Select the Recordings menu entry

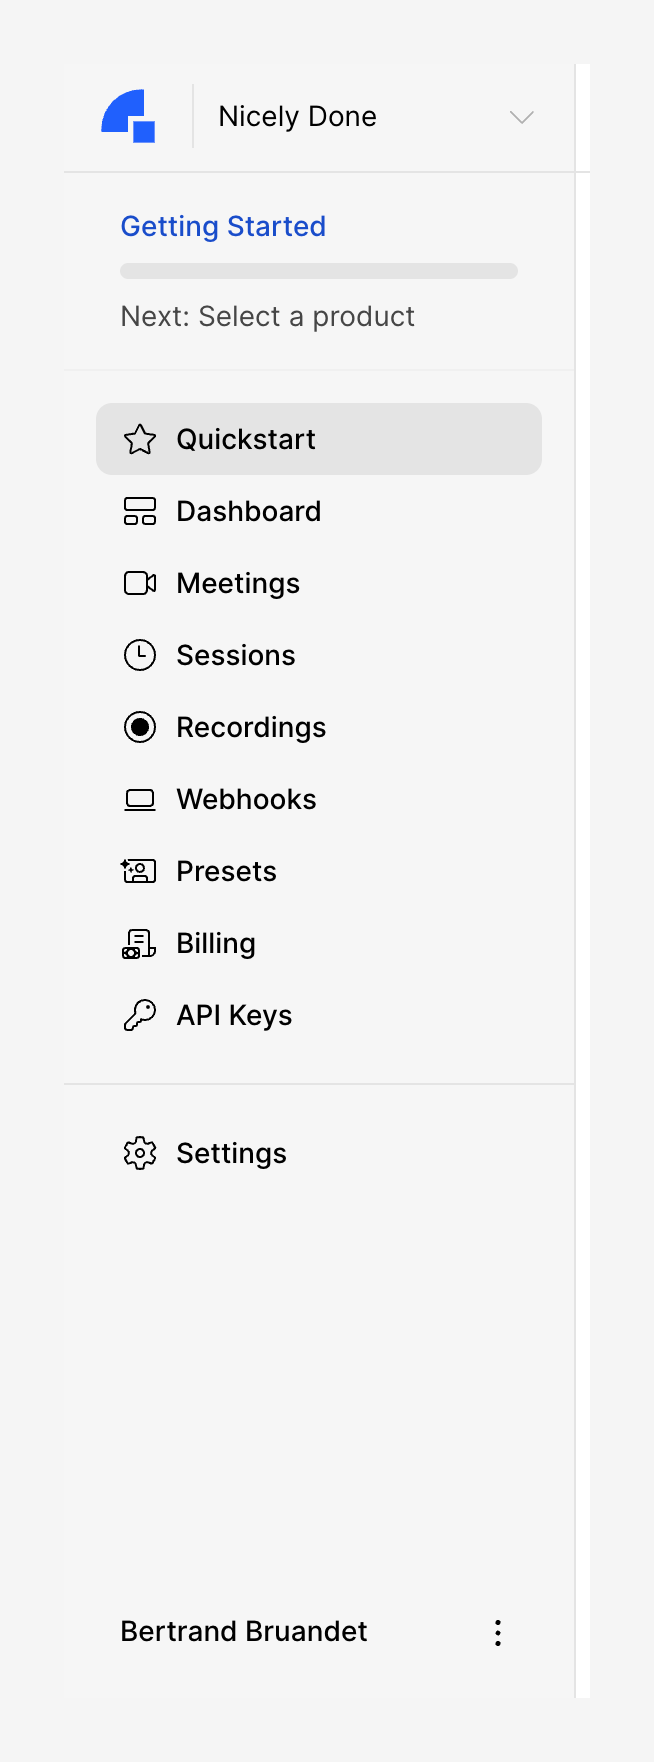[251, 727]
